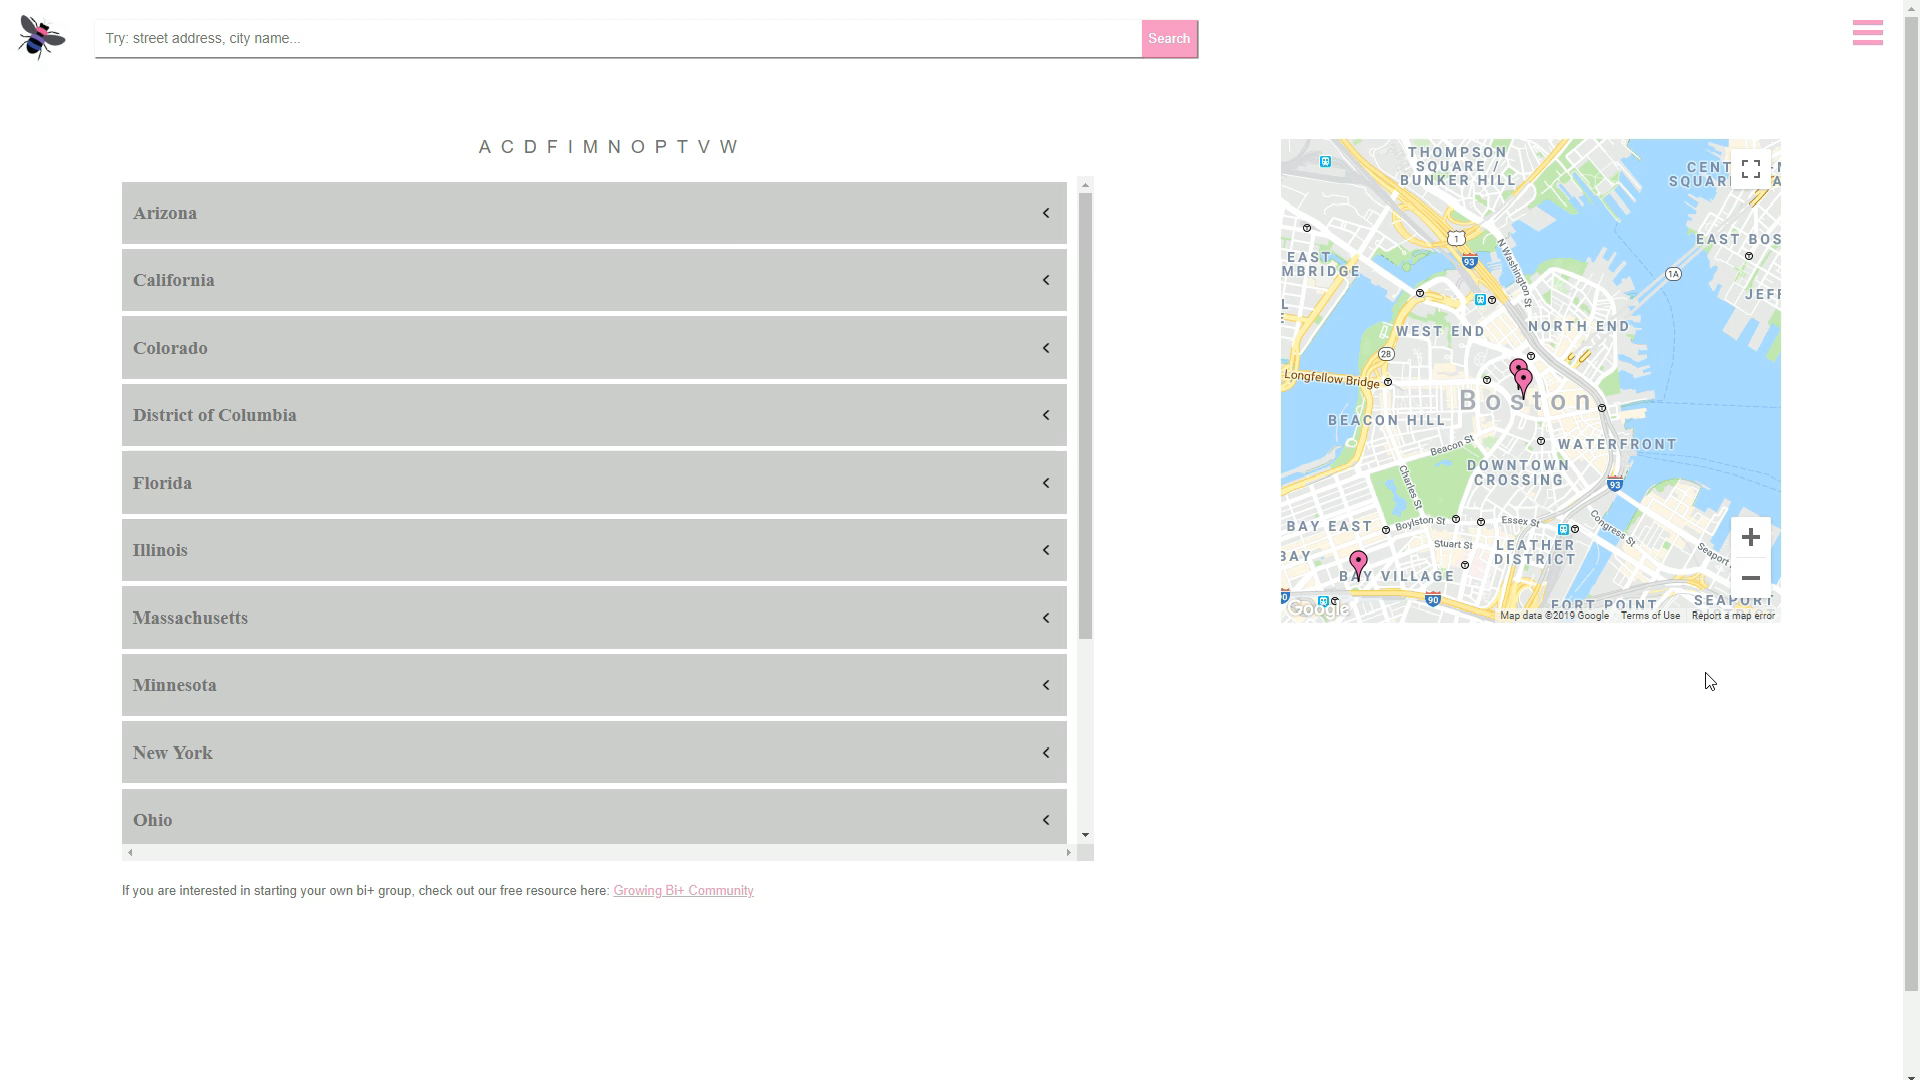Click the list's vertical scrollbar thumb
The width and height of the screenshot is (1920, 1080).
(1085, 415)
